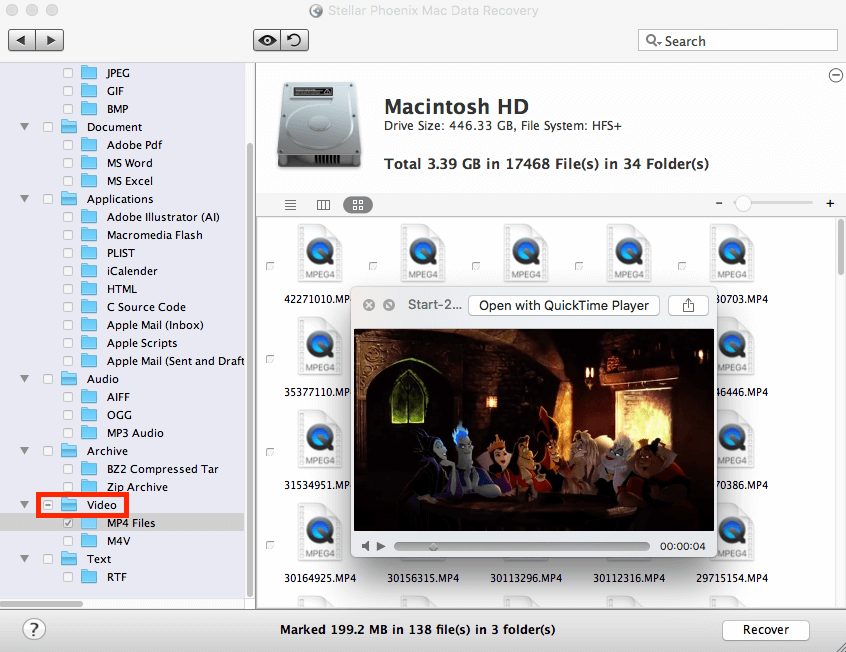This screenshot has height=652, width=846.
Task: Collapse the Document tree group
Action: [x=24, y=127]
